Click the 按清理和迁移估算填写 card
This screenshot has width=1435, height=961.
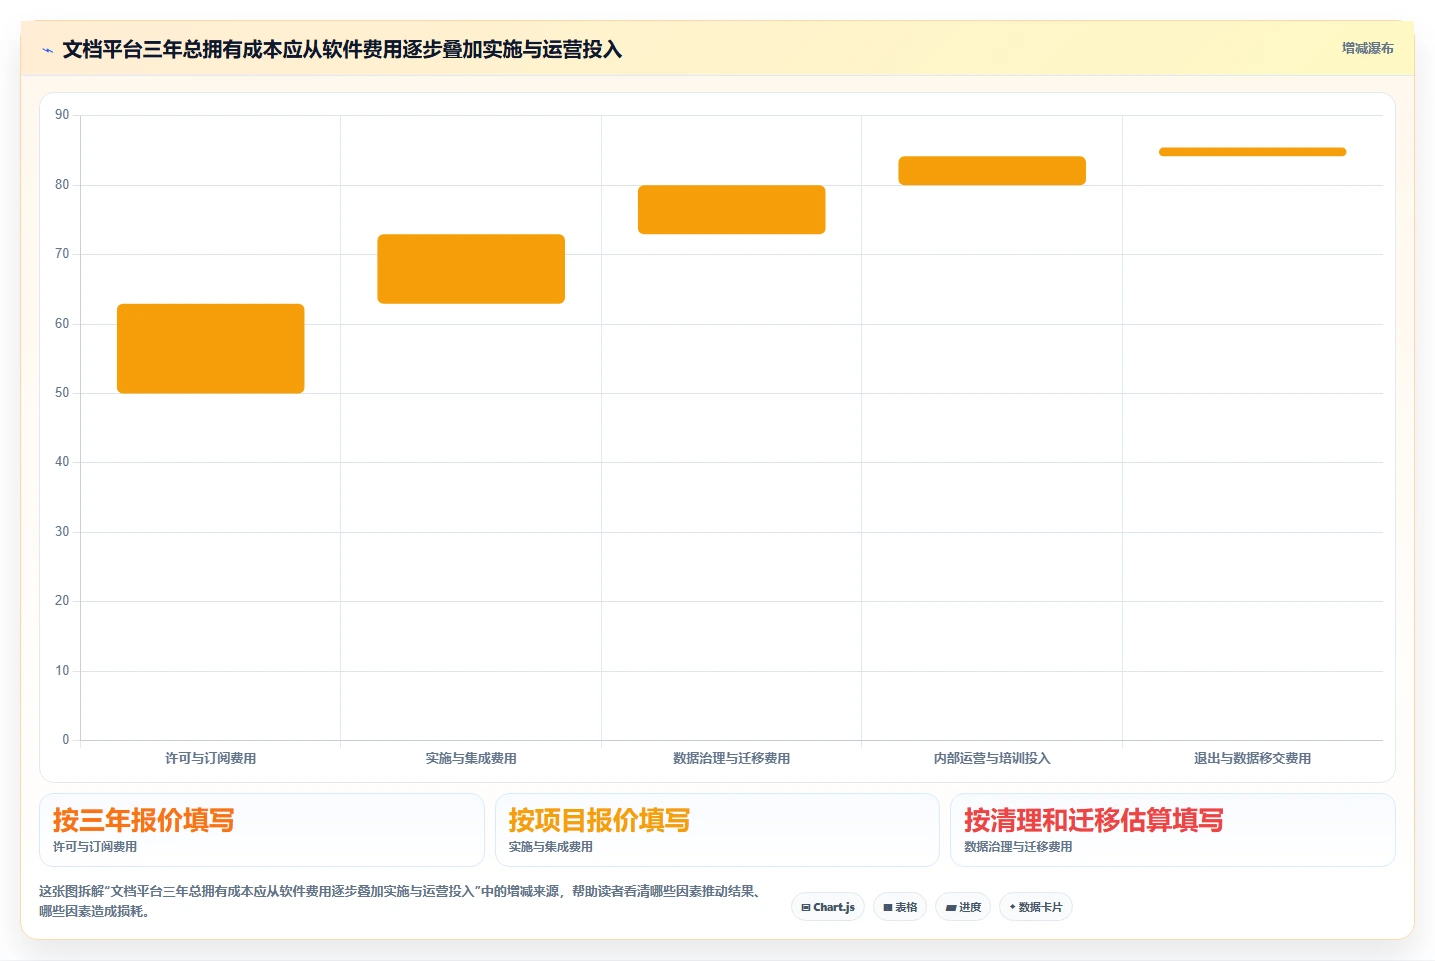tap(1173, 830)
